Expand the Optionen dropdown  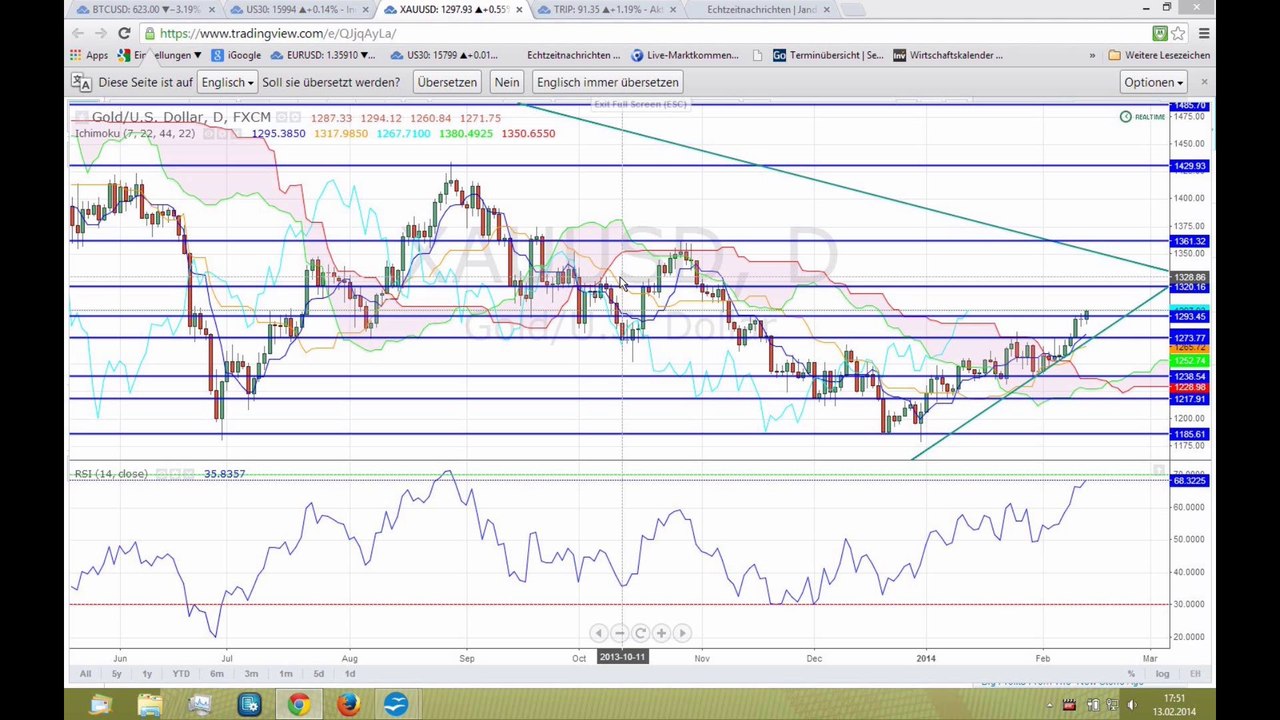coord(1153,82)
